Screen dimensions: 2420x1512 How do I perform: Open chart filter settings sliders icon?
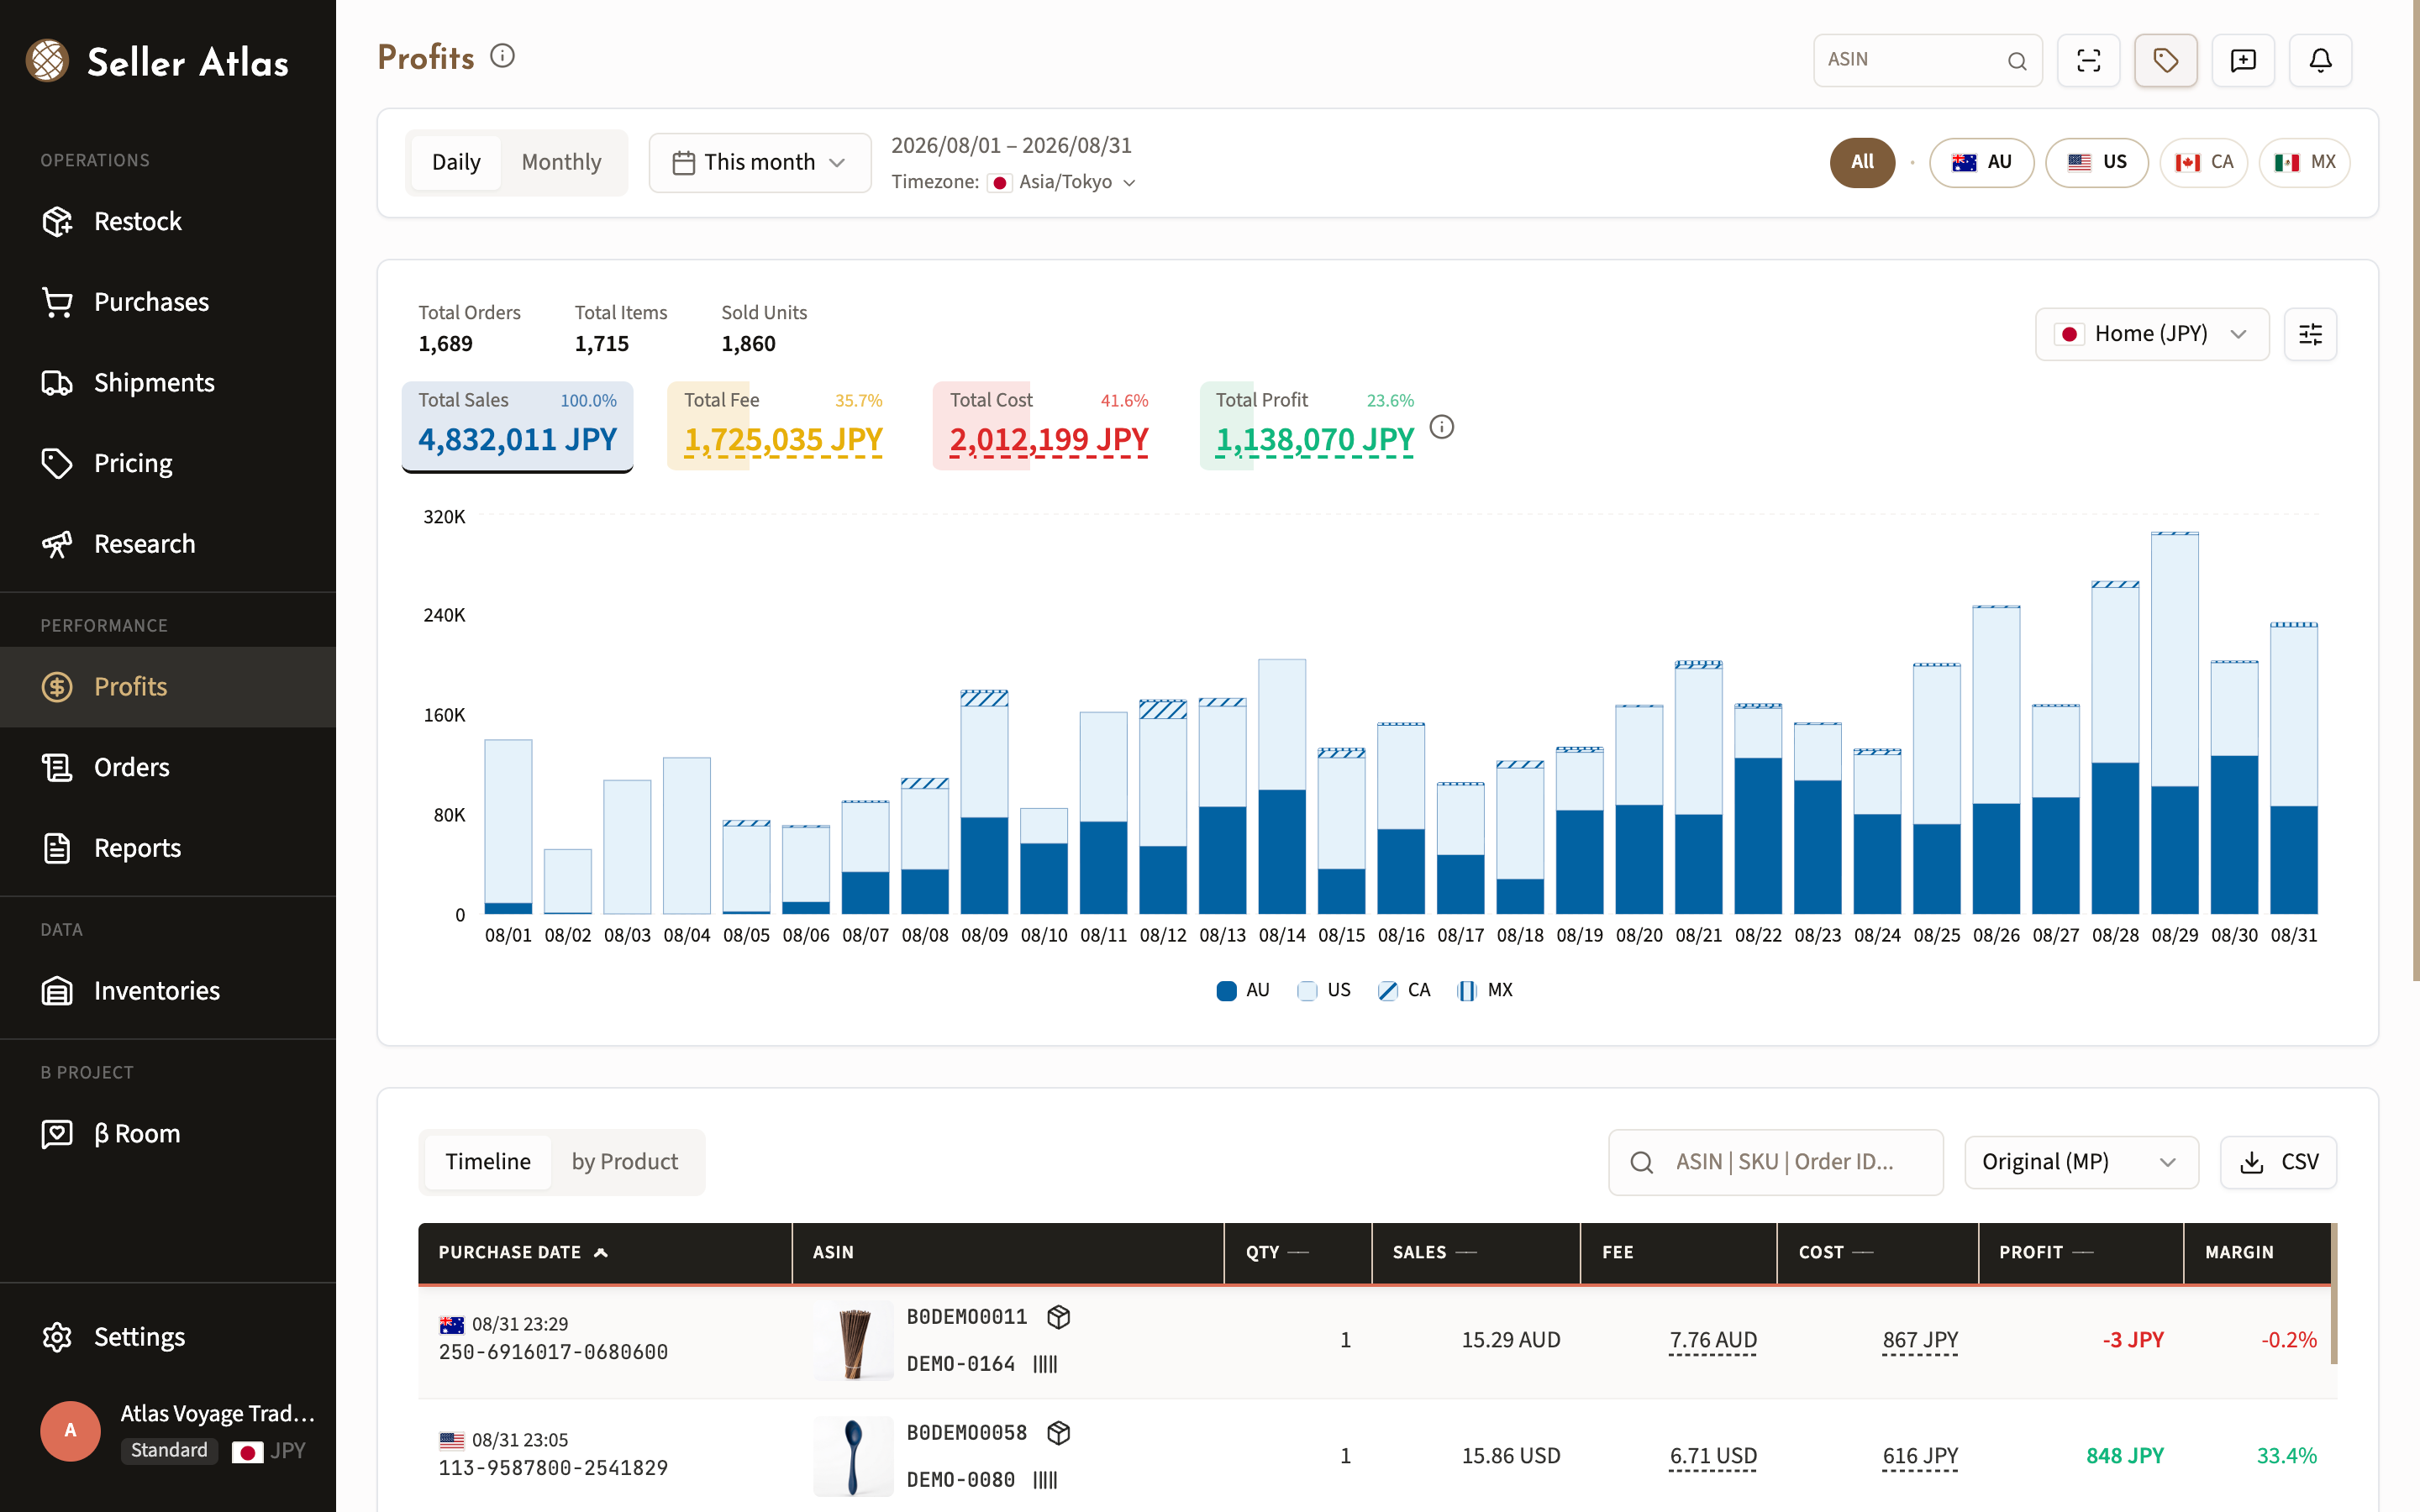(2310, 334)
